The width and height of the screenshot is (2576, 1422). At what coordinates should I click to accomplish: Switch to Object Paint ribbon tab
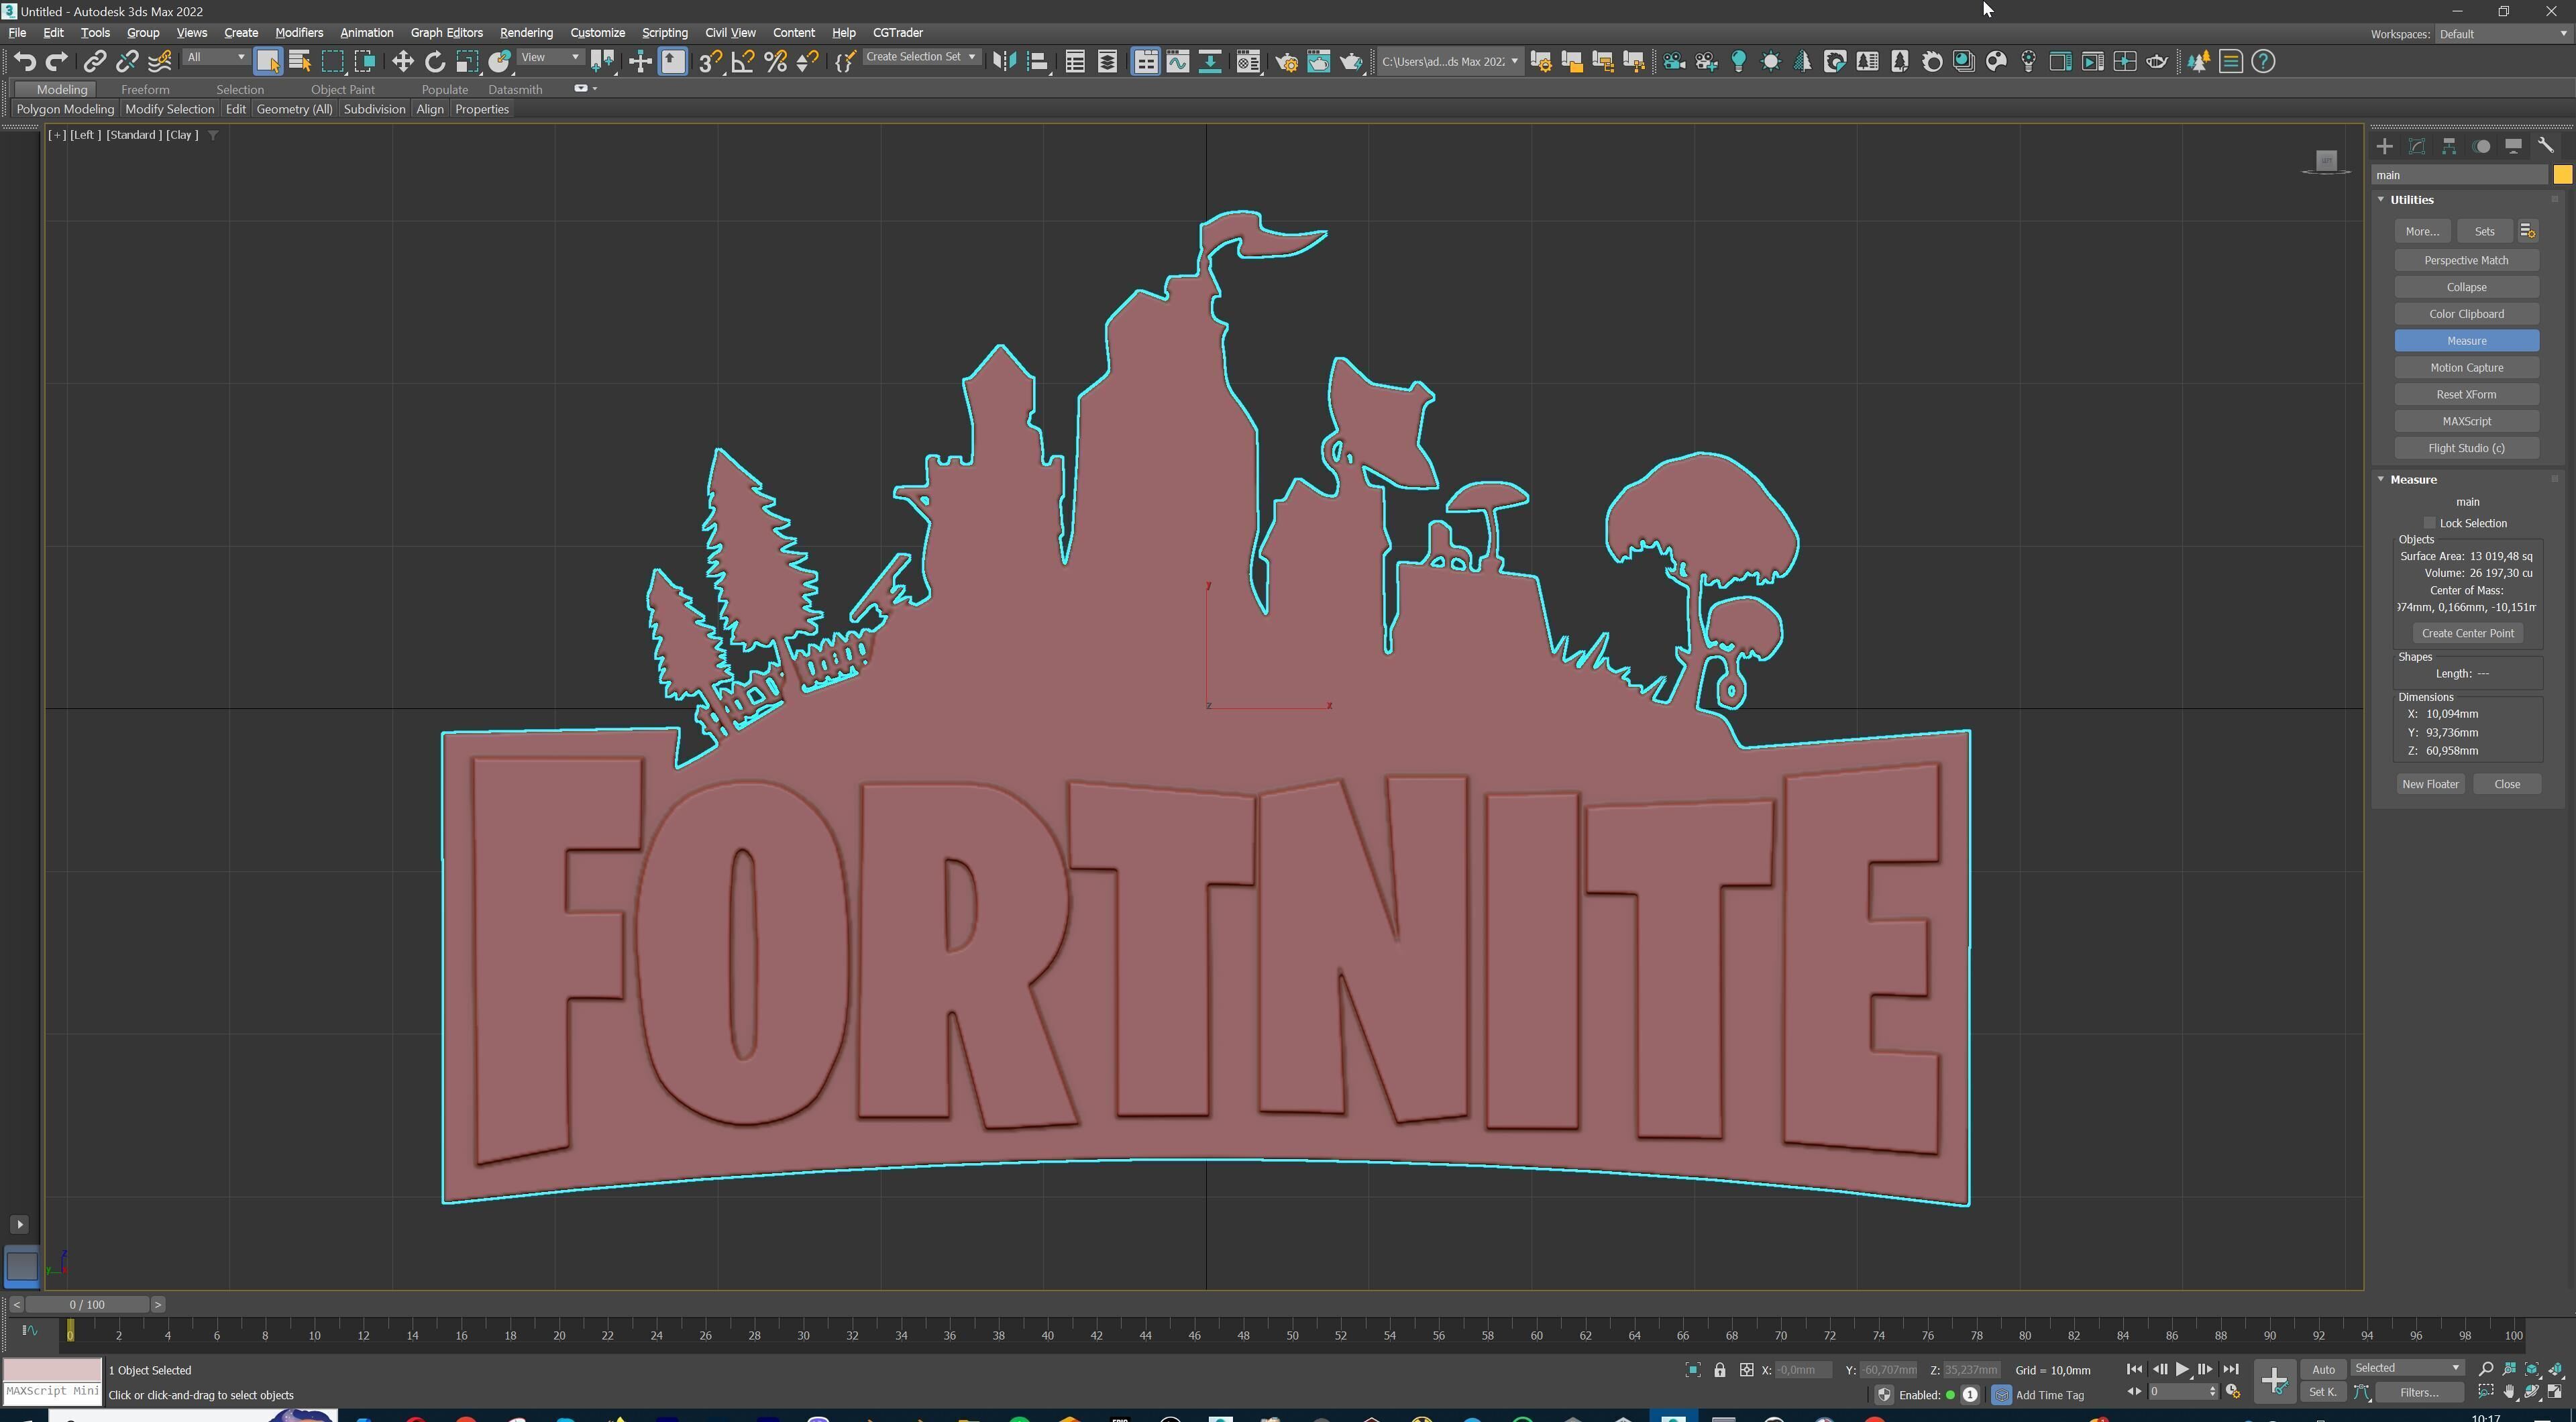coord(342,89)
